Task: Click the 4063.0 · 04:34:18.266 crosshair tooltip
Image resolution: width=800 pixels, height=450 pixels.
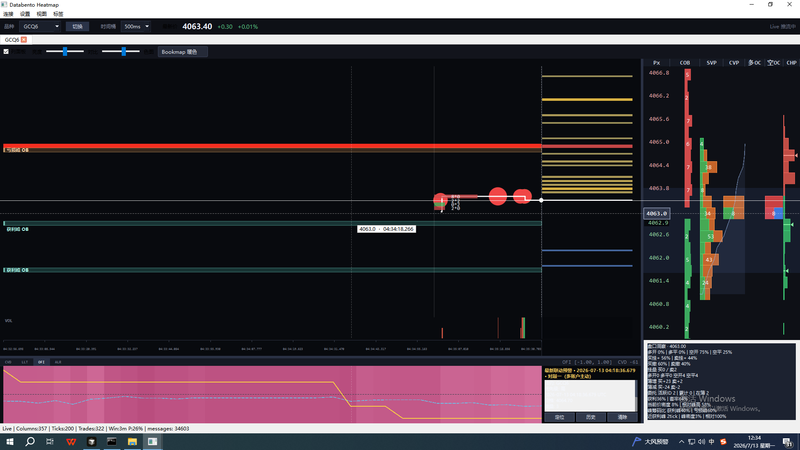Action: [x=386, y=229]
